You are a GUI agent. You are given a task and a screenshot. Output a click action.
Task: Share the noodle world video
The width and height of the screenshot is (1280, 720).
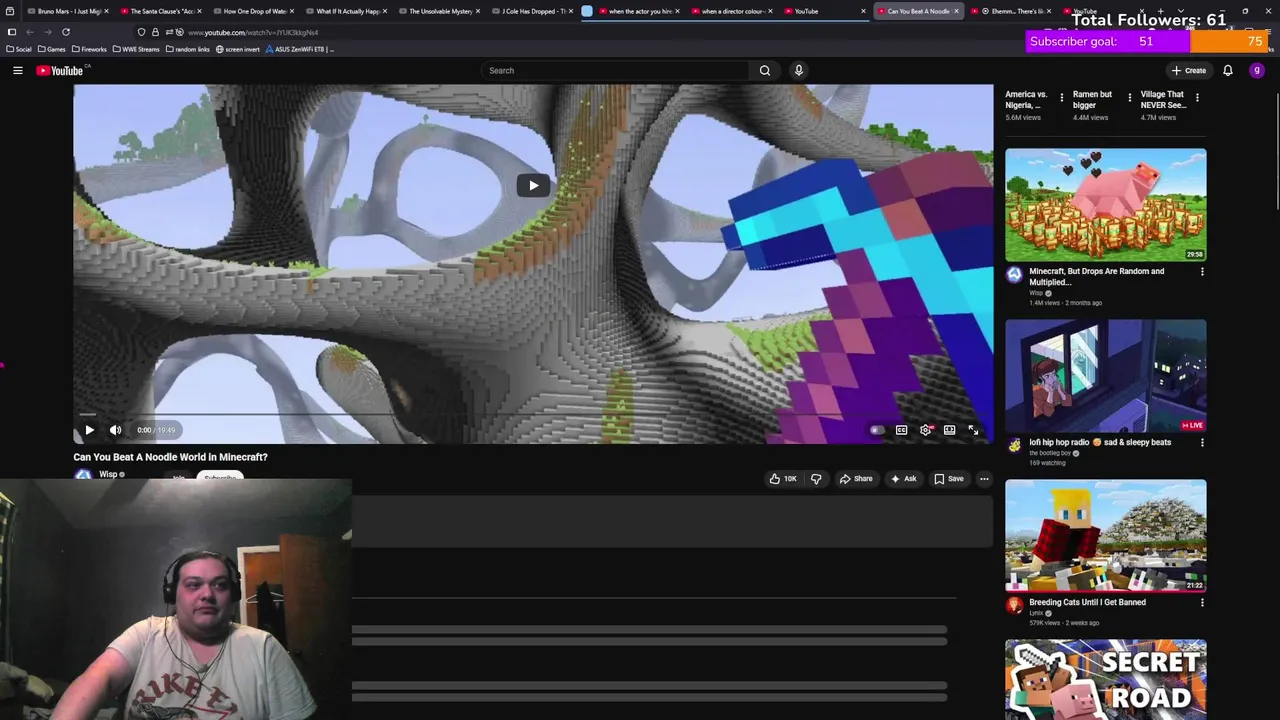point(856,479)
